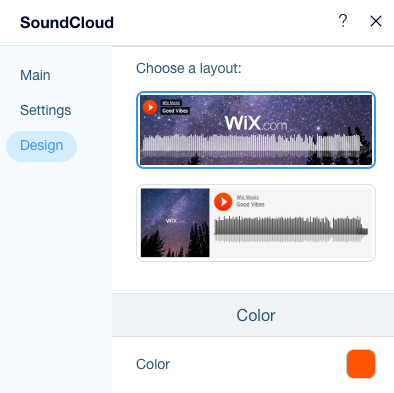The height and width of the screenshot is (393, 394).
Task: Open the orange Color swatch picker
Action: point(361,364)
